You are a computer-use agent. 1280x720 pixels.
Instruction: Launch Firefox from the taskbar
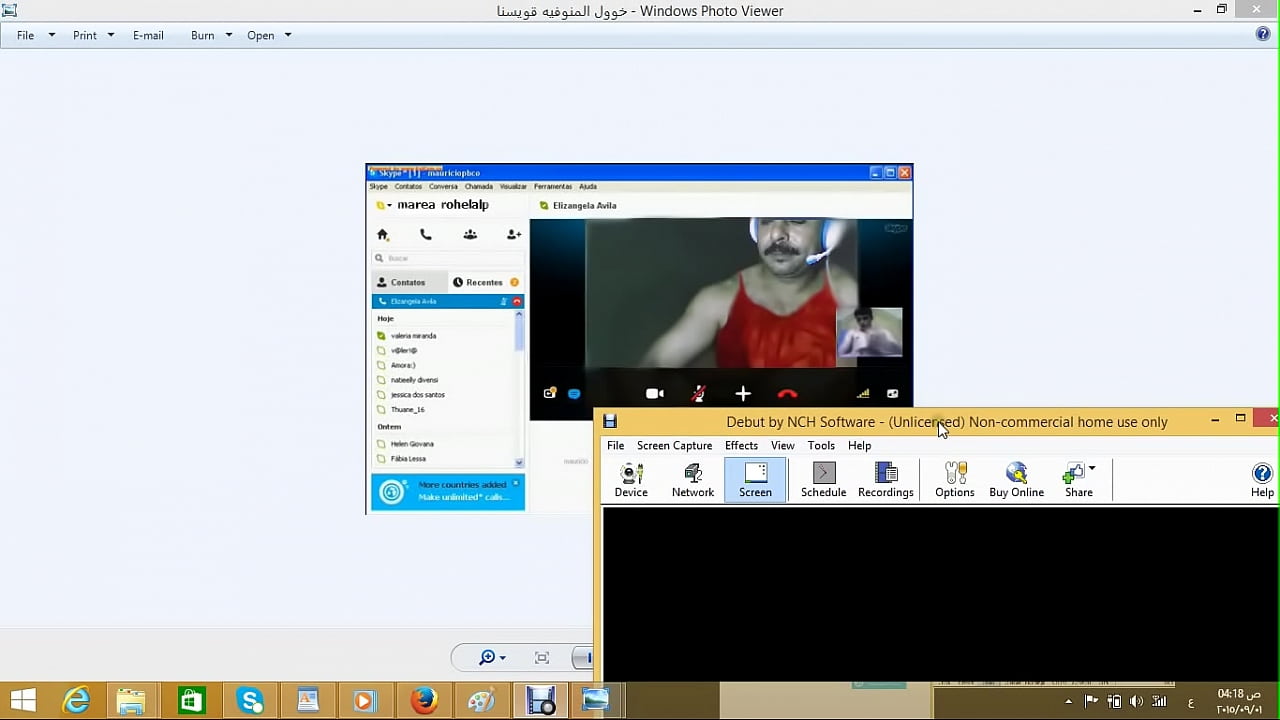[x=424, y=700]
